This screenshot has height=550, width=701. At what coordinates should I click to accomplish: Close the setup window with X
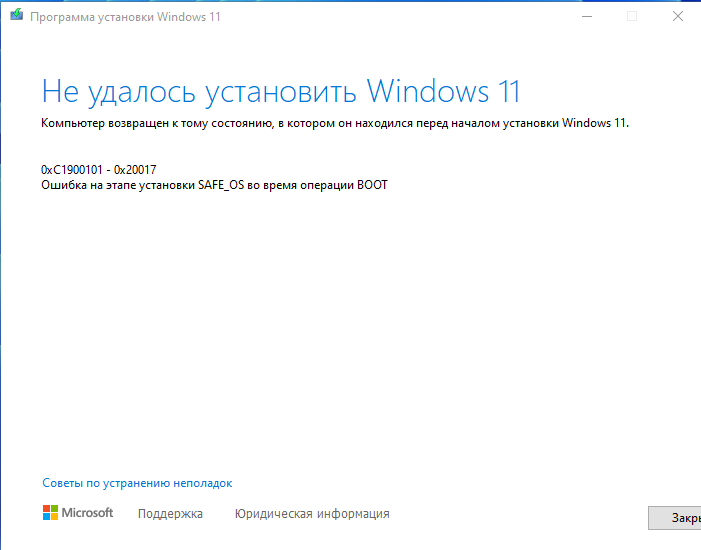coord(678,17)
